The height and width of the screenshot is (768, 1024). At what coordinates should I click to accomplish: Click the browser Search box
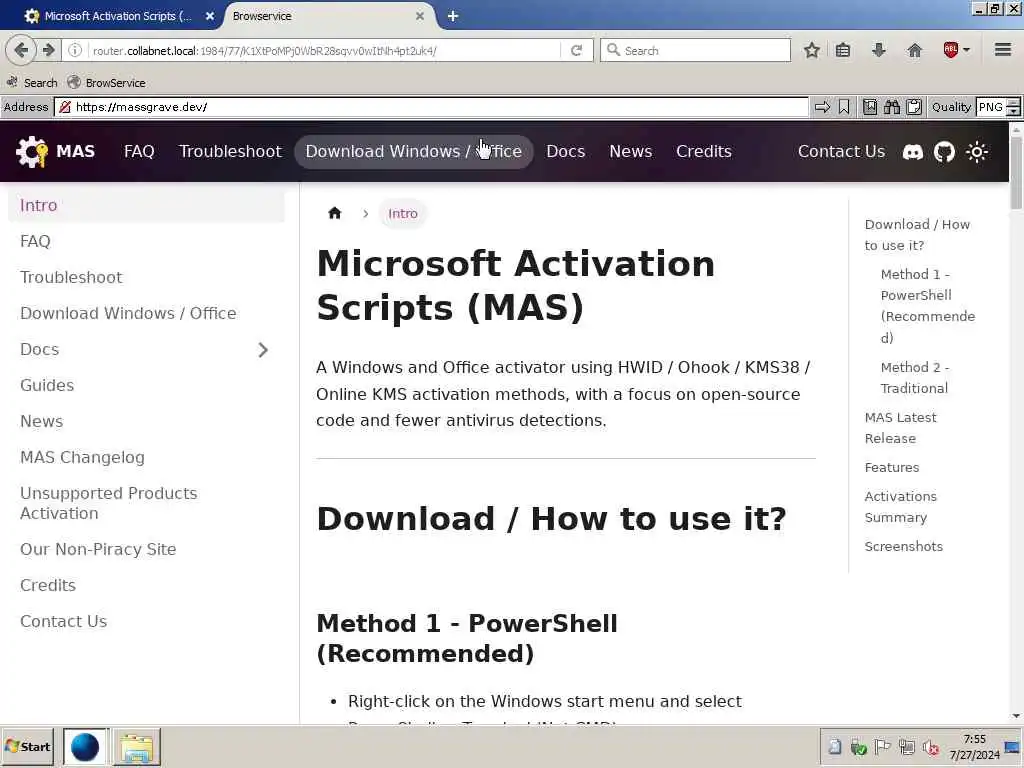pyautogui.click(x=695, y=50)
